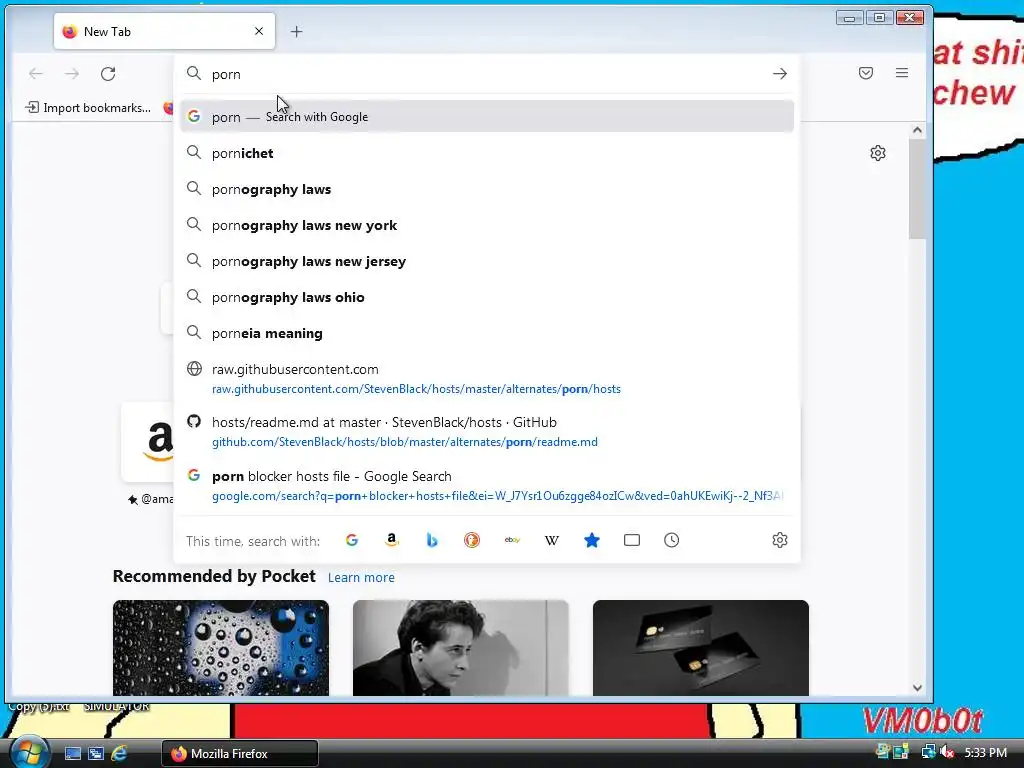Open Firefox hamburger application menu
Screen dimensions: 1024x768
coord(902,73)
